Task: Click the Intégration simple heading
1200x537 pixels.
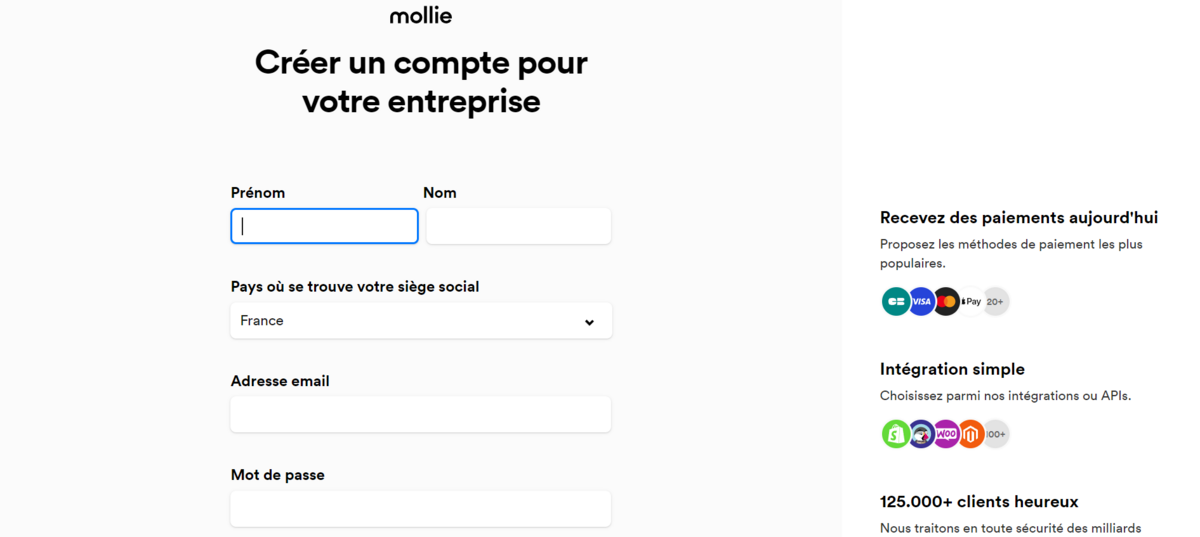Action: coord(952,369)
